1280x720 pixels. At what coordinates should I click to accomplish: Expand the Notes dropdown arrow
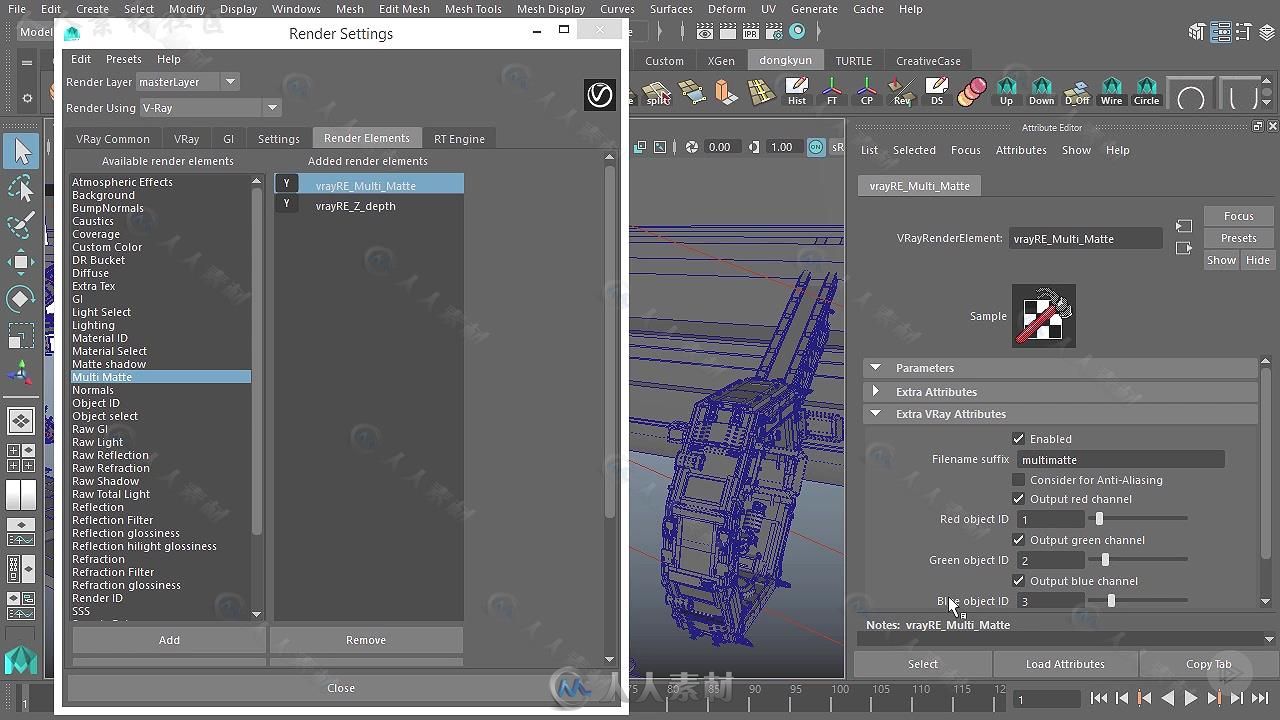1269,640
